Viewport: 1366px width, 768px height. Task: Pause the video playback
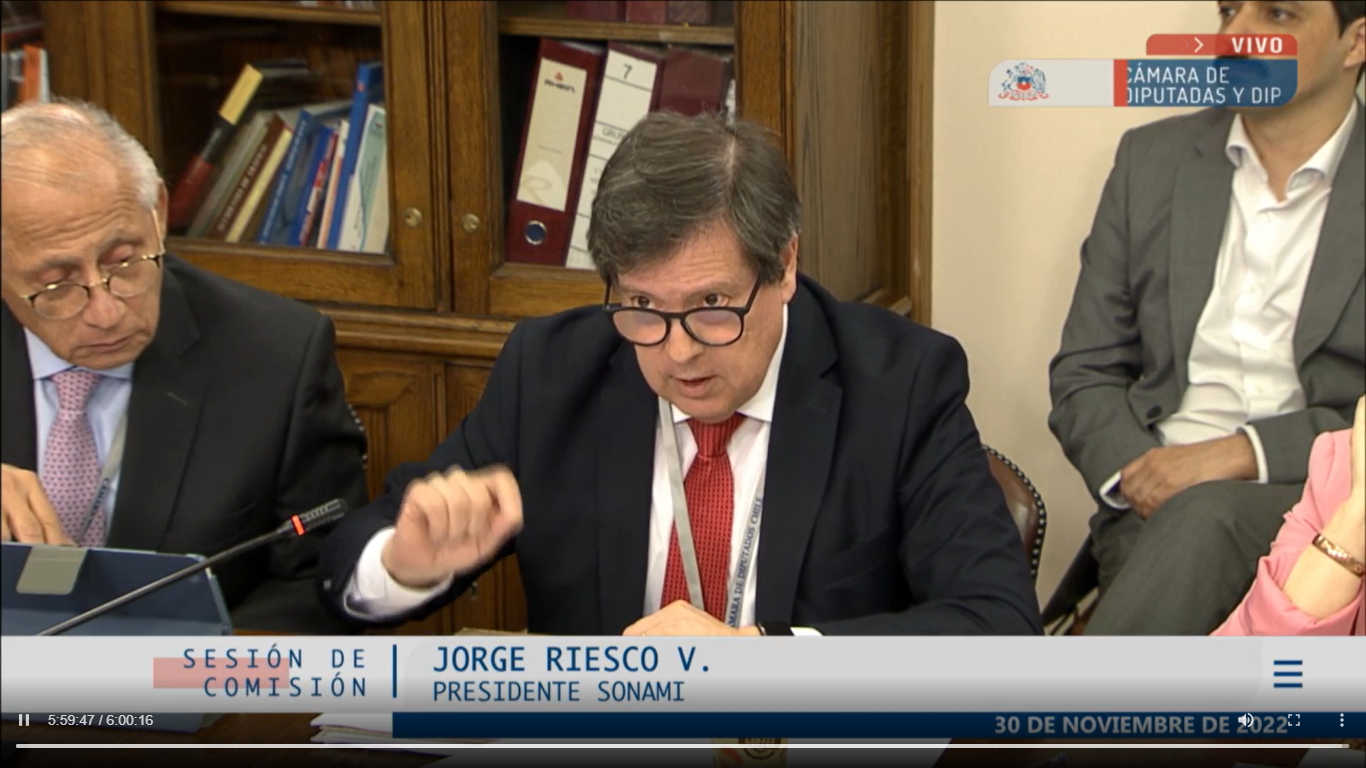tap(24, 720)
